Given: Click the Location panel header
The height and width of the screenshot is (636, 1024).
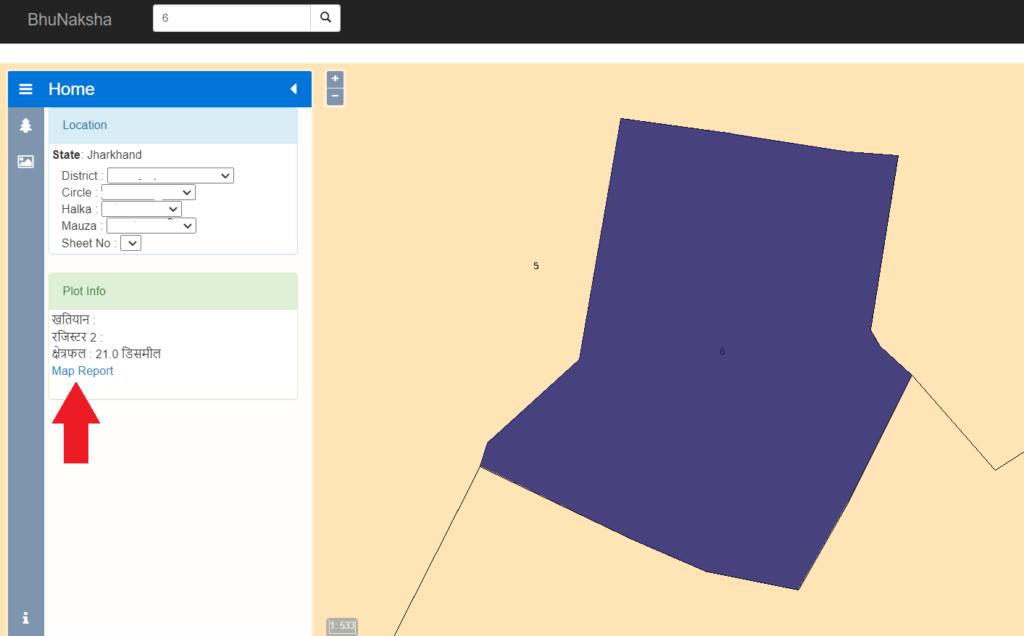Looking at the screenshot, I should click(173, 125).
